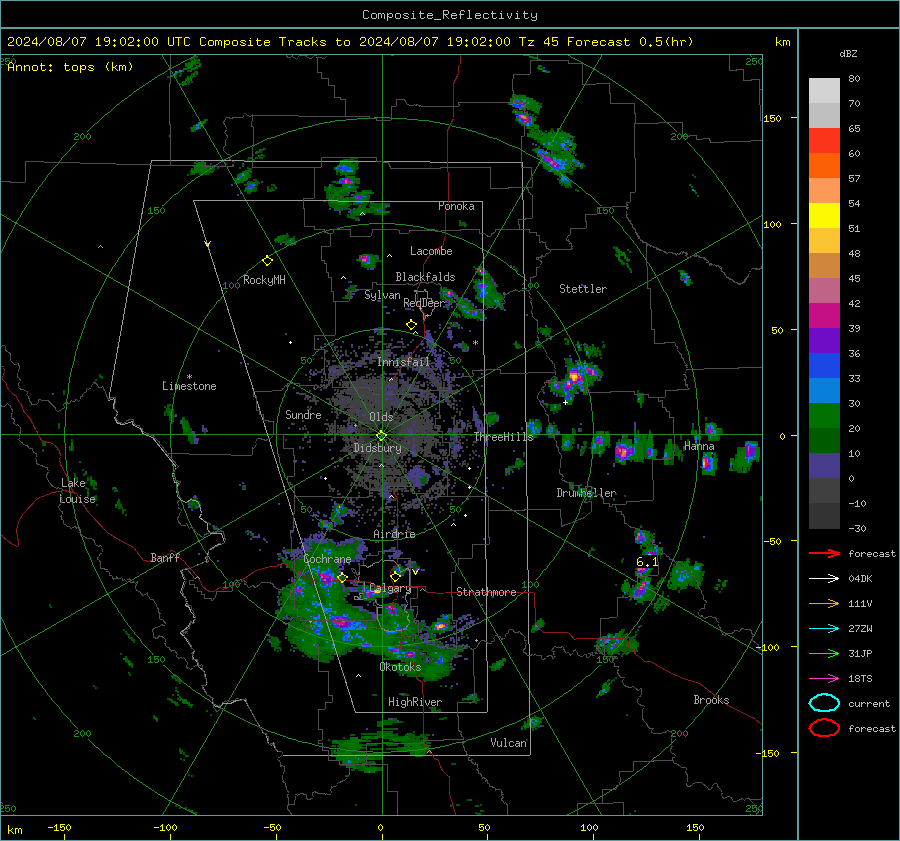Click the Hanna town label
The width and height of the screenshot is (900, 841).
pyautogui.click(x=699, y=446)
